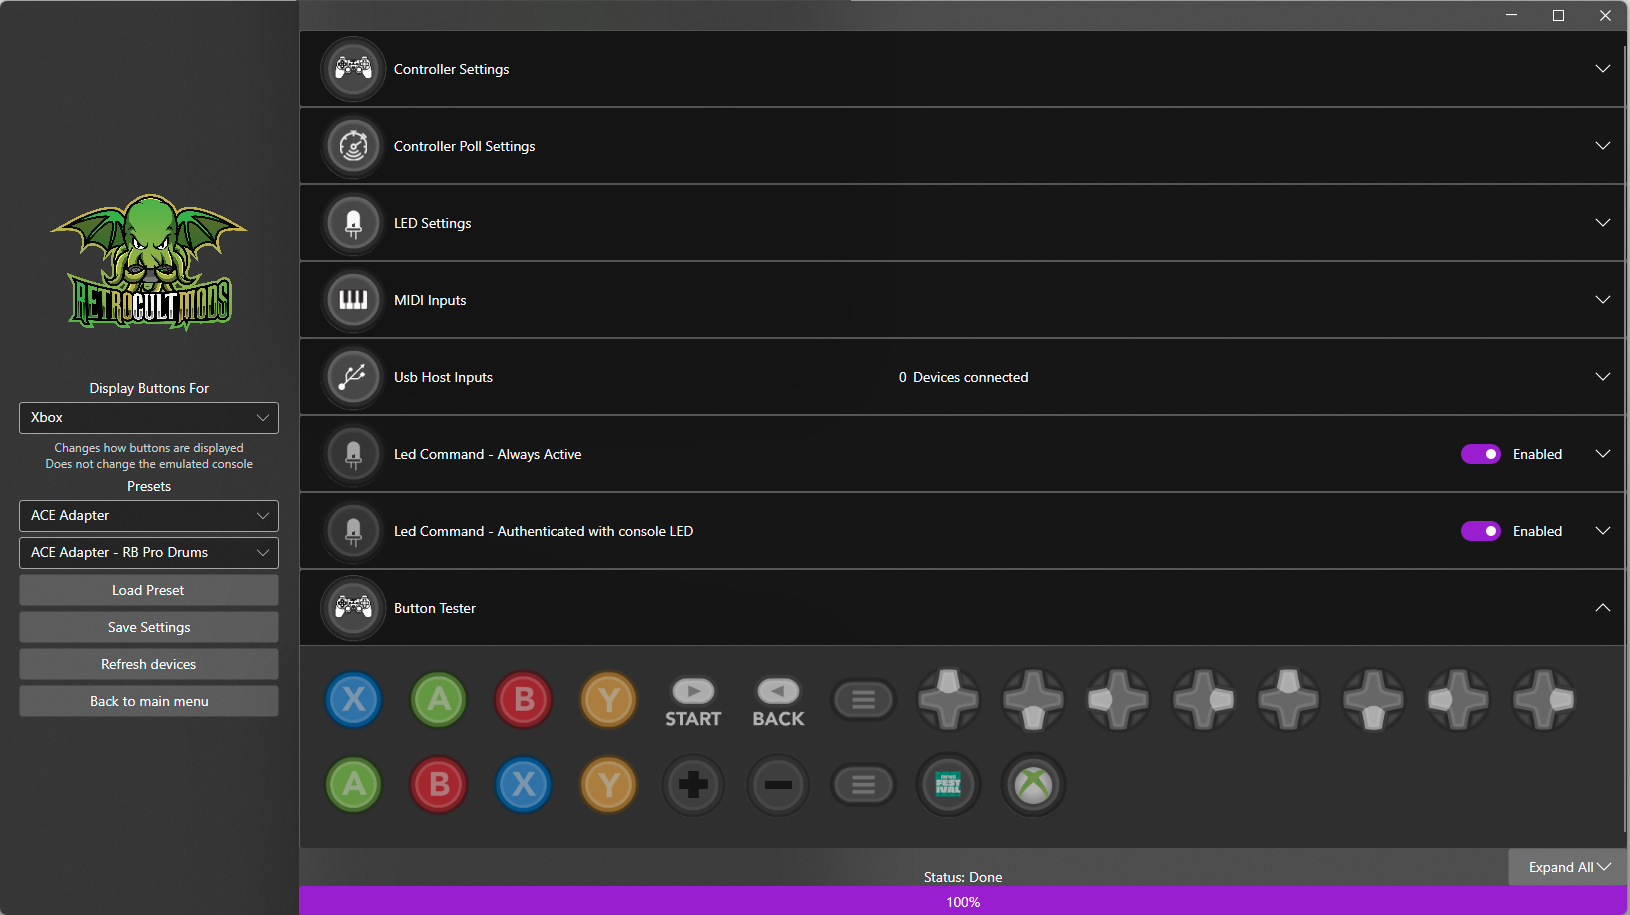Click the Xbox guide logo button icon
The image size is (1630, 915).
(1033, 785)
